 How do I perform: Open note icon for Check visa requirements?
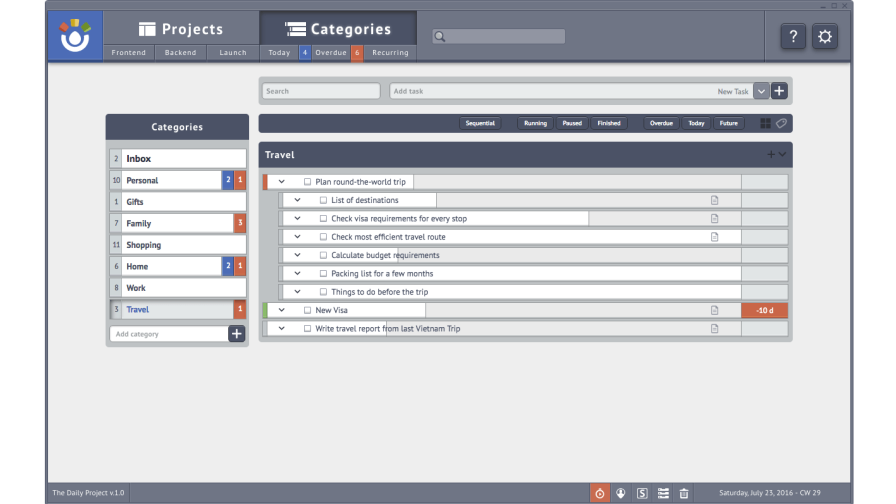click(714, 218)
